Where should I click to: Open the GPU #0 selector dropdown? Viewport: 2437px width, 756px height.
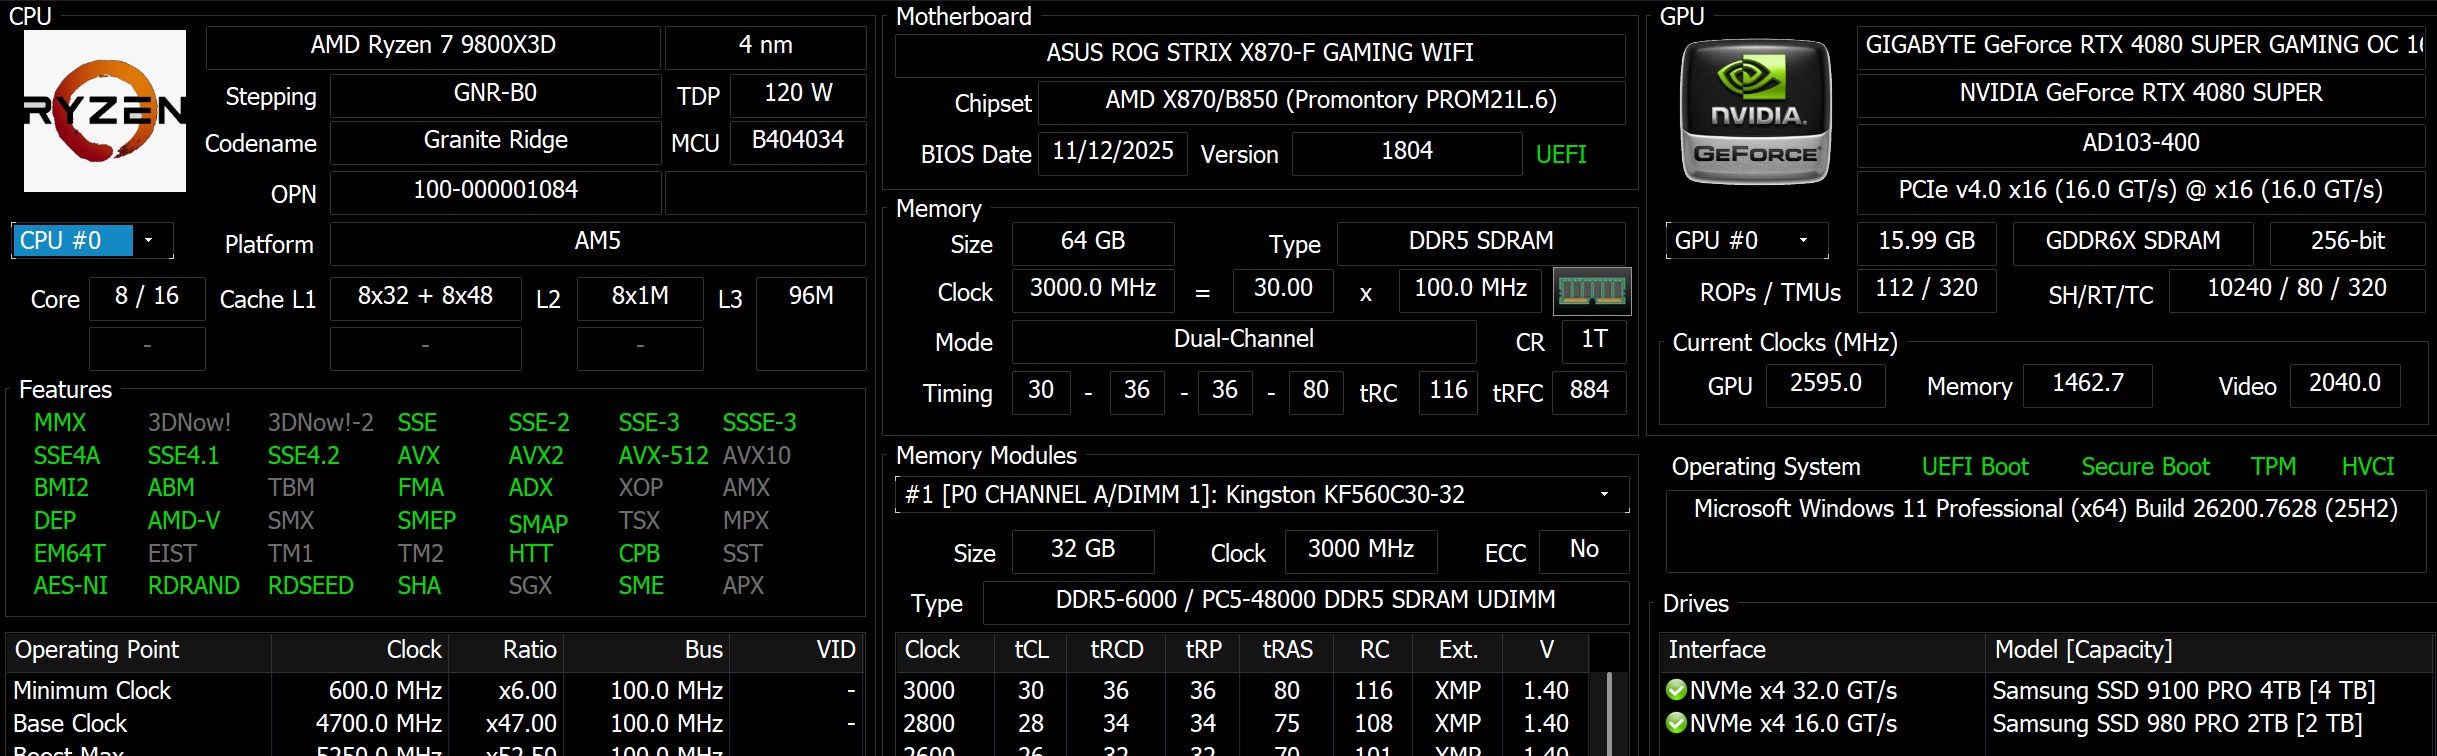coord(1803,240)
